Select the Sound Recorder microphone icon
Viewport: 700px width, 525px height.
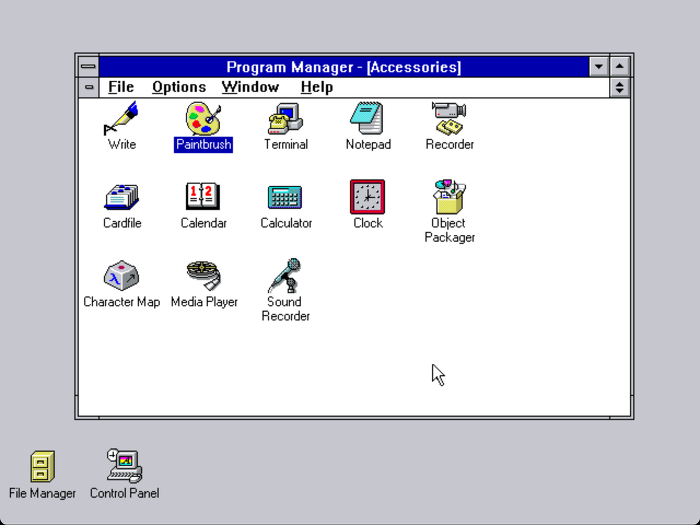pyautogui.click(x=285, y=275)
